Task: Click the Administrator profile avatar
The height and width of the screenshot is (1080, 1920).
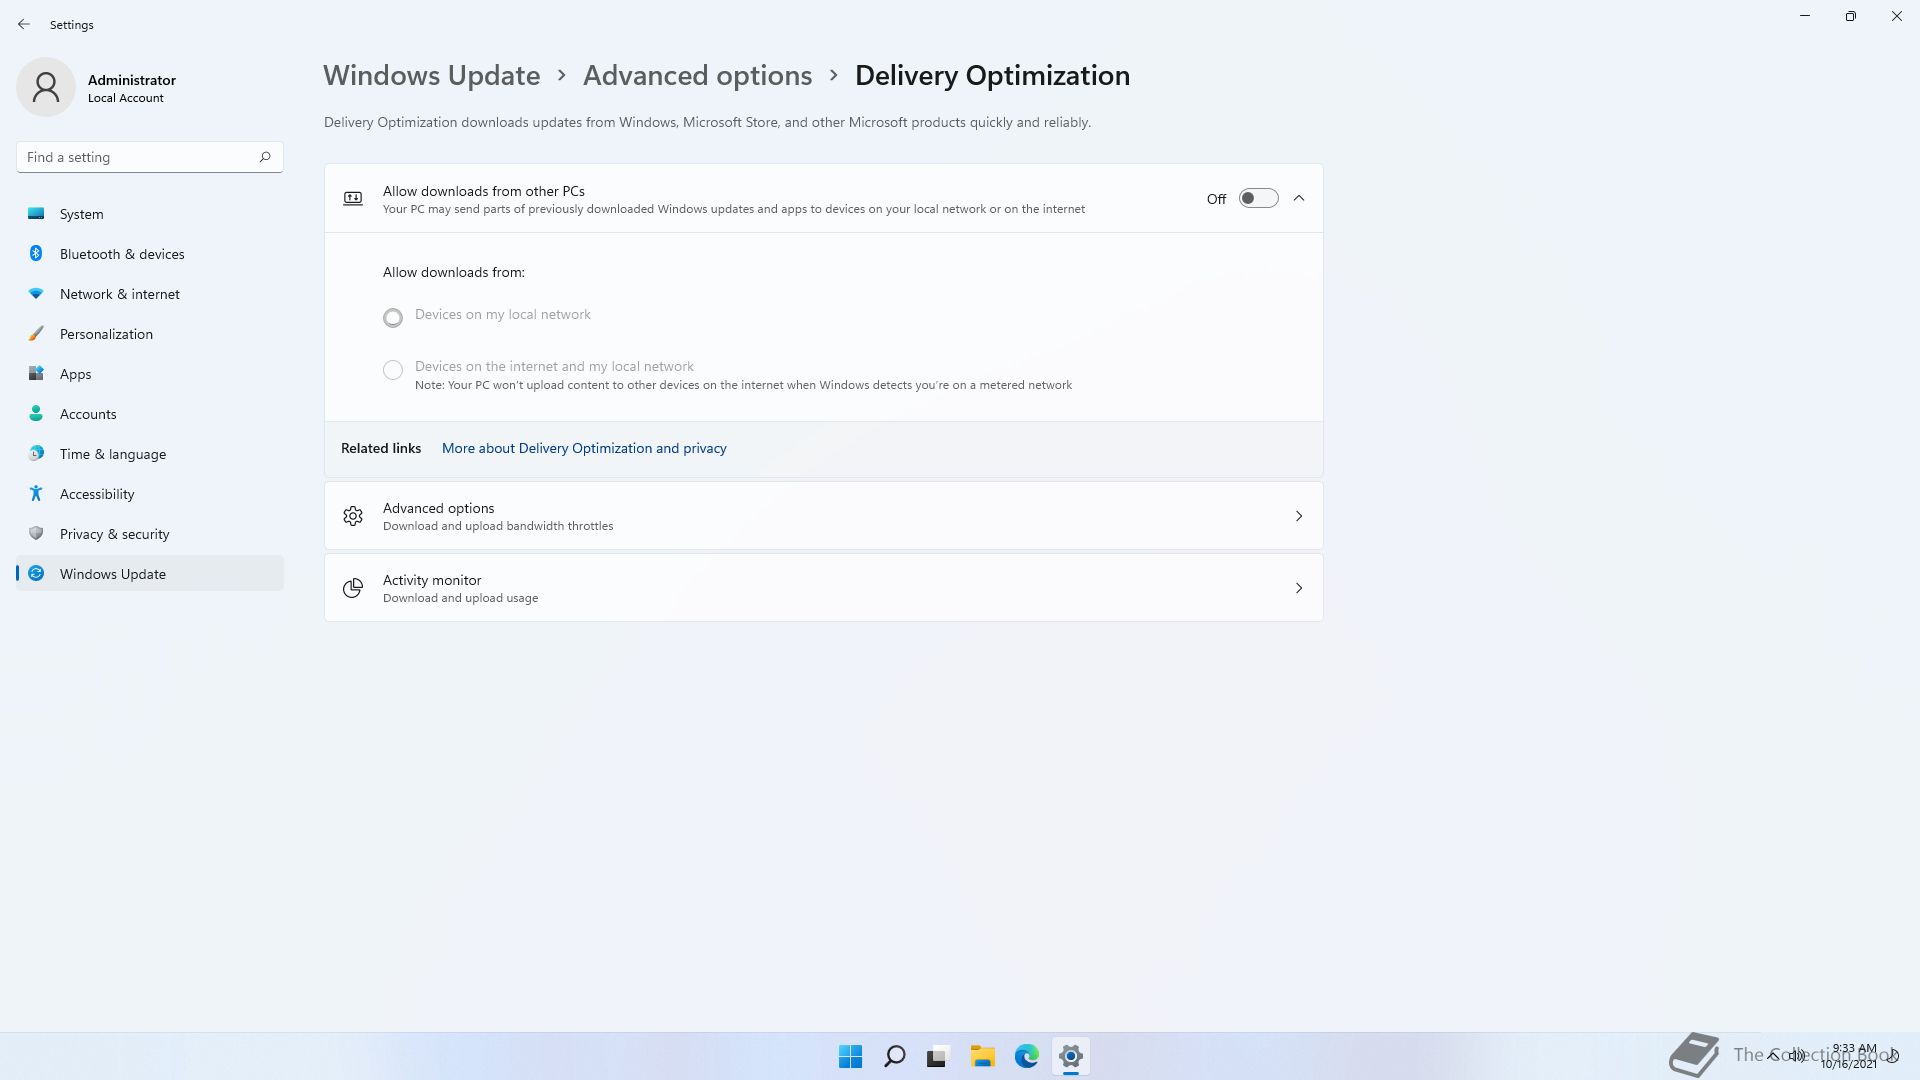Action: 46,87
